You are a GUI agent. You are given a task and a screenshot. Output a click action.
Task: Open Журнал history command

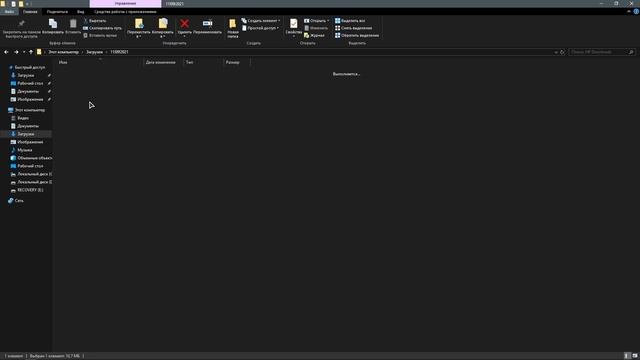tap(314, 36)
